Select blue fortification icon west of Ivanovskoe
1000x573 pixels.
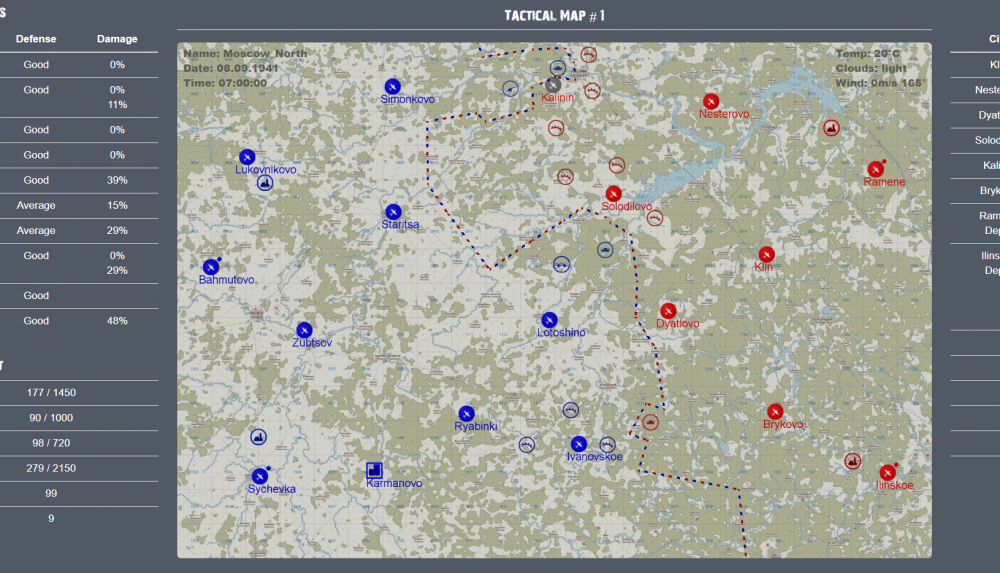526,444
